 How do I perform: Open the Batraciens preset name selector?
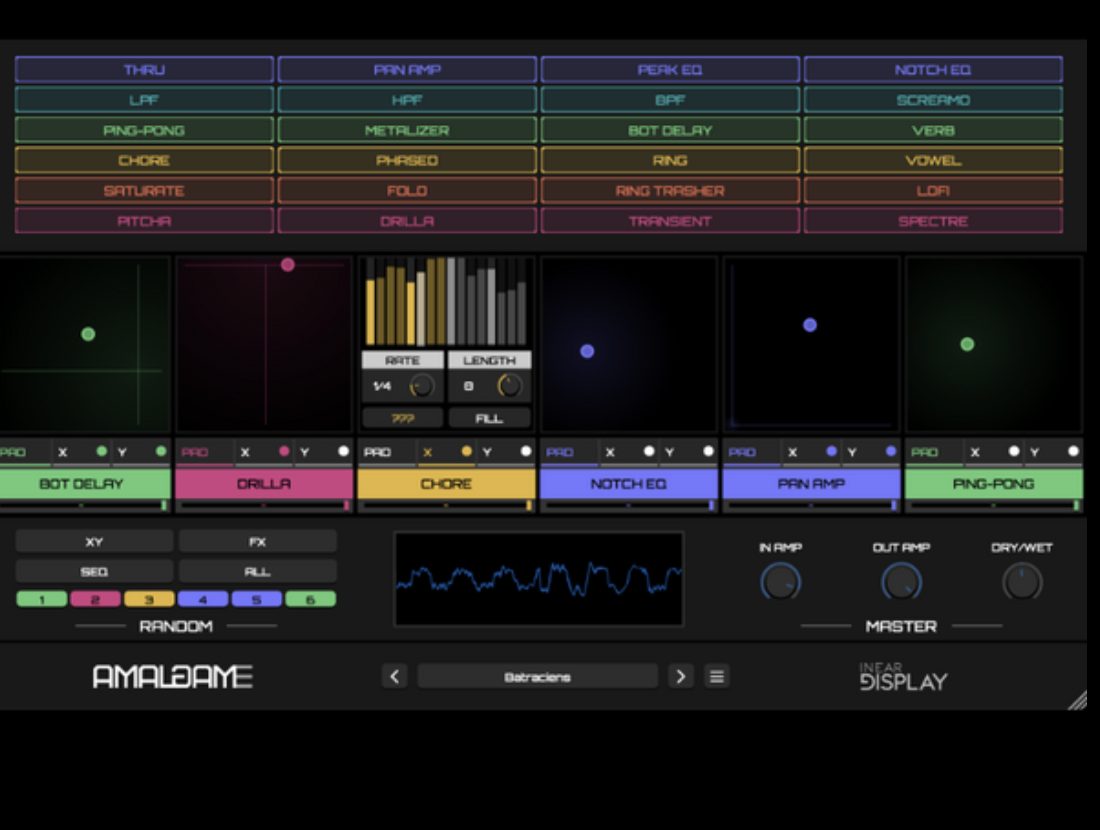(x=537, y=676)
